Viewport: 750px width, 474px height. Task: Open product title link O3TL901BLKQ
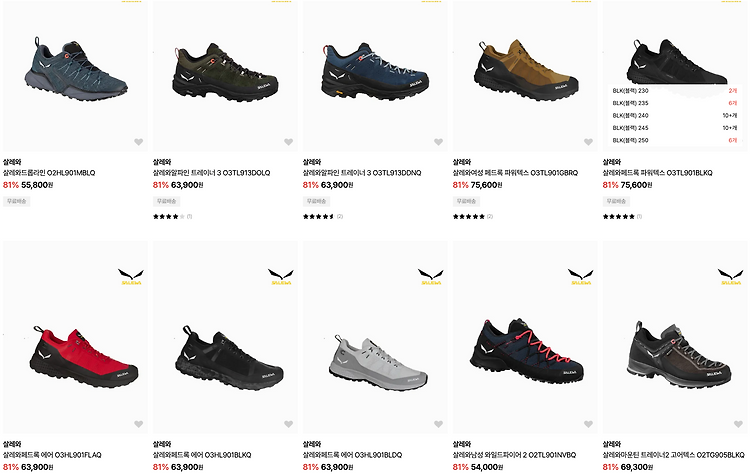coord(657,173)
